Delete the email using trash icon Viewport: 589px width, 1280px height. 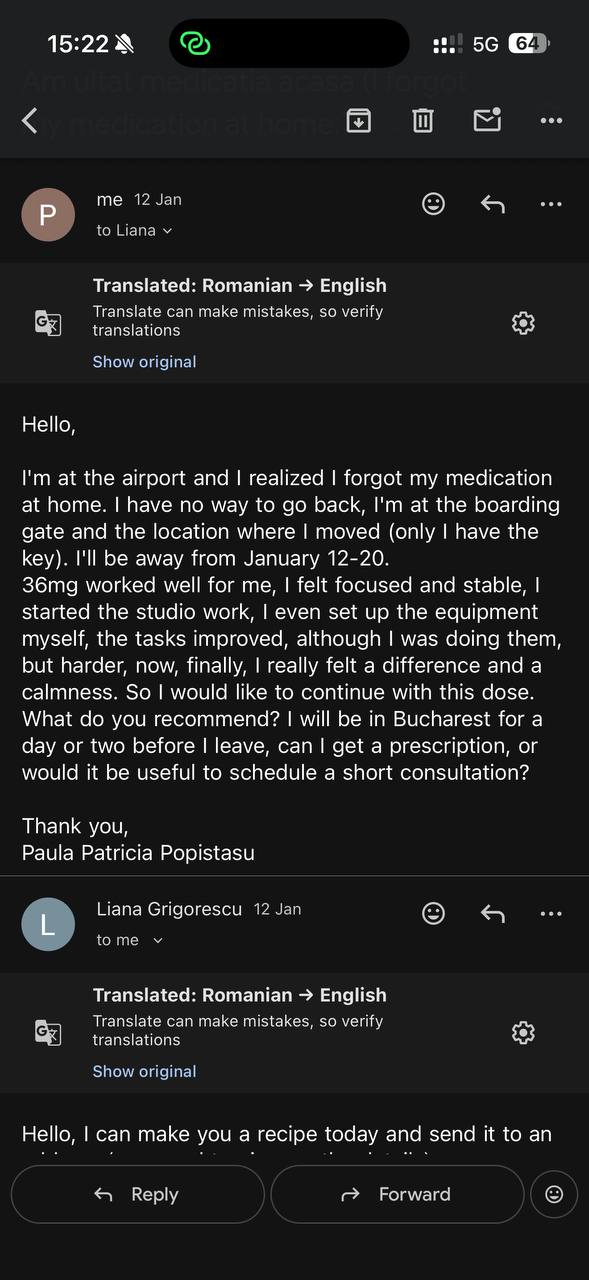(422, 120)
